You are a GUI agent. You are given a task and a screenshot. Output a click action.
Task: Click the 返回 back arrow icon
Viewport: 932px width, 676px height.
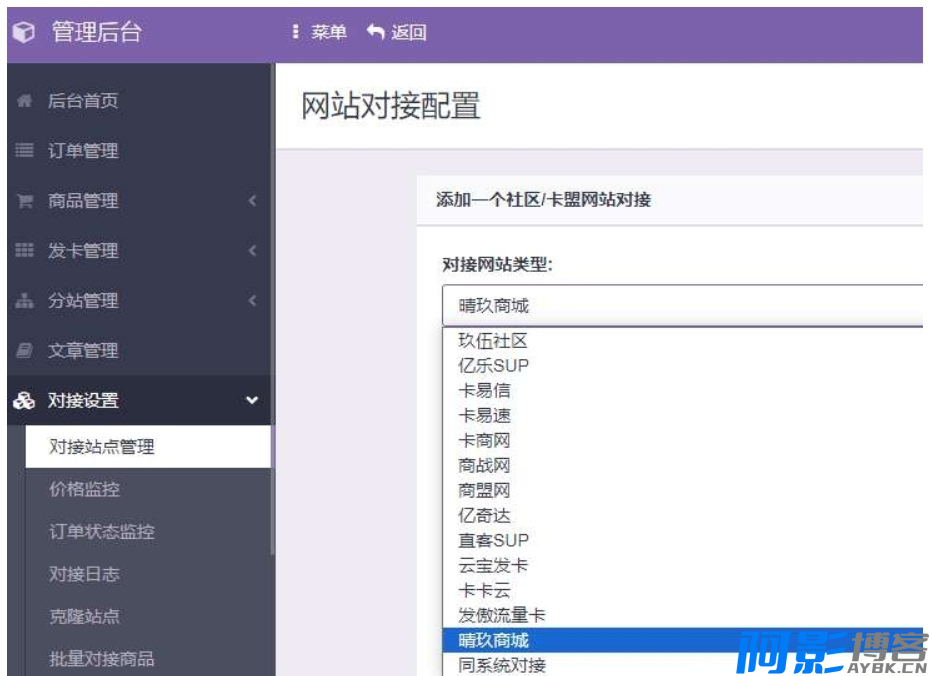[376, 31]
